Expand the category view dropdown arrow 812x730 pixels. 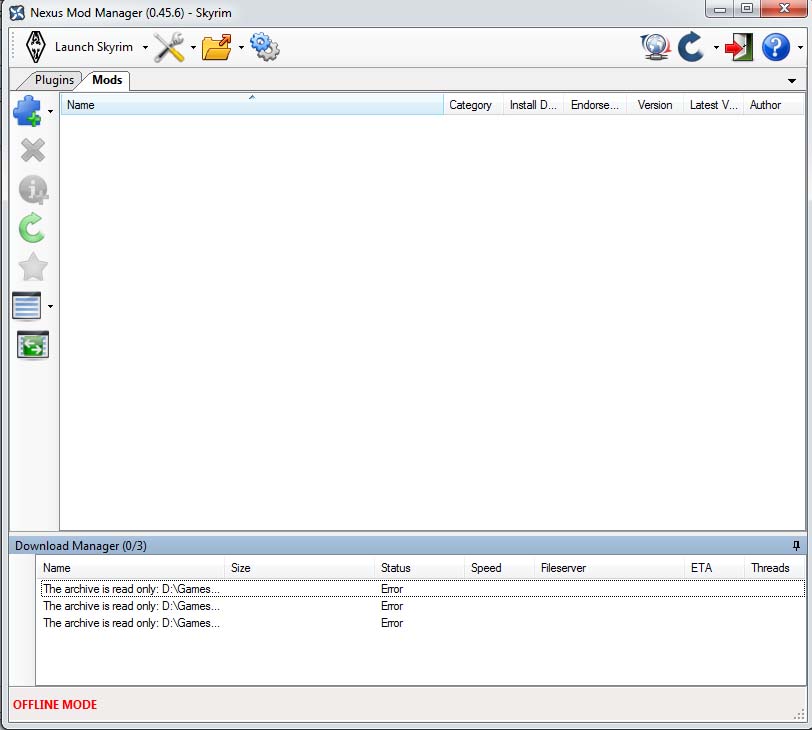click(50, 306)
